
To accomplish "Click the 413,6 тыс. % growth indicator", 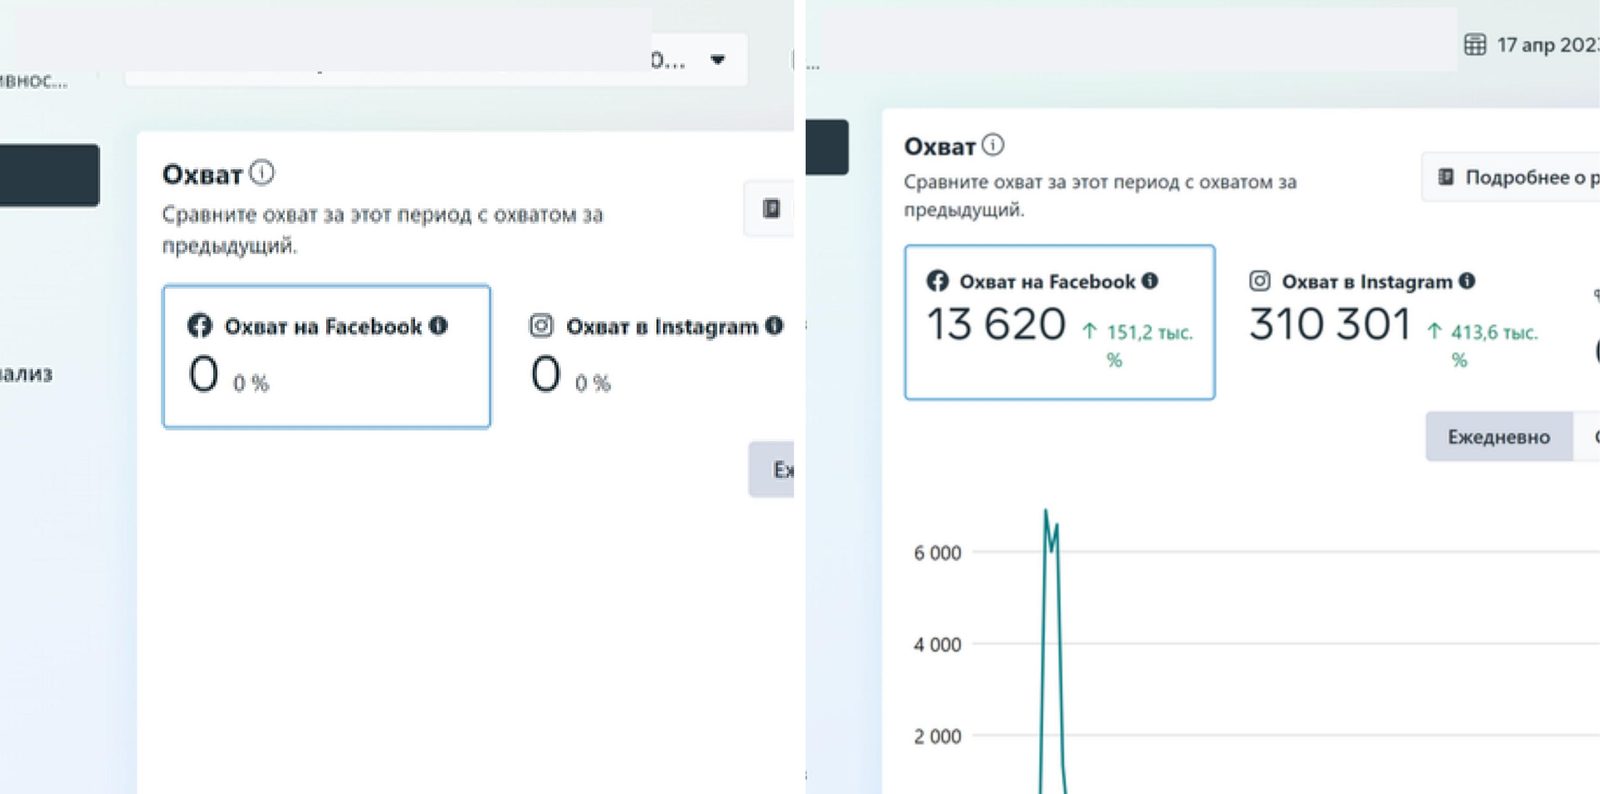I will pyautogui.click(x=1482, y=345).
